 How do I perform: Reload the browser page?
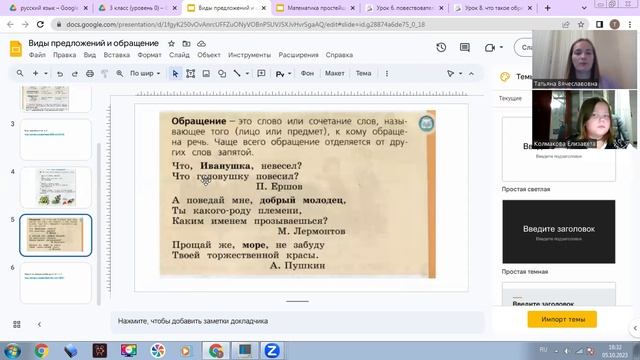(x=40, y=24)
